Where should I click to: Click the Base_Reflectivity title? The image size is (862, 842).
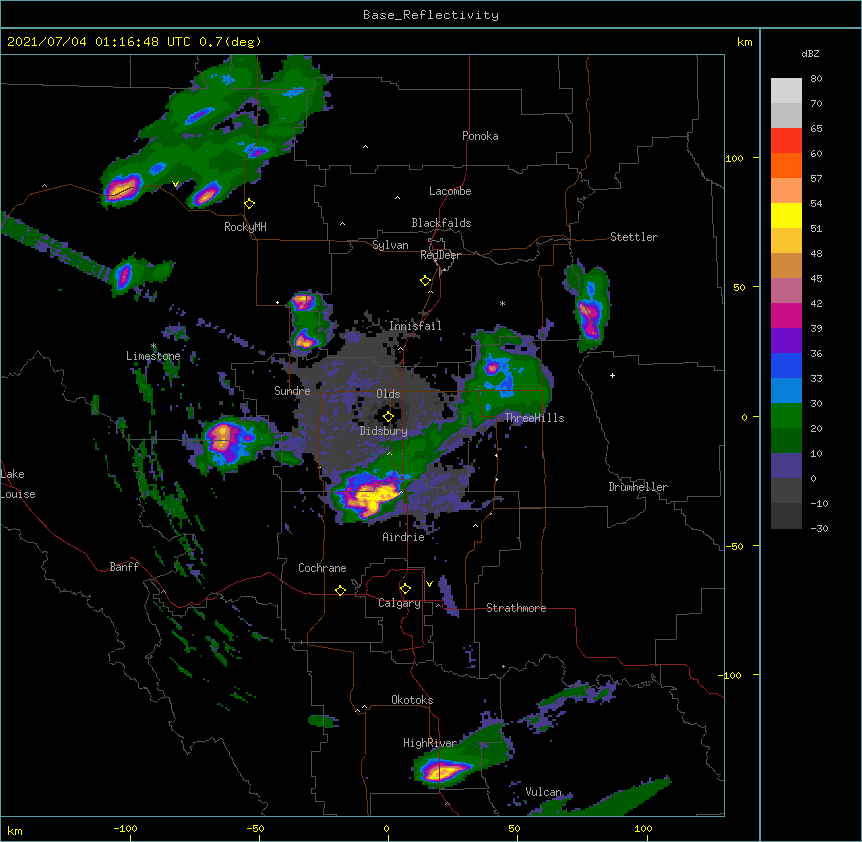pyautogui.click(x=431, y=15)
